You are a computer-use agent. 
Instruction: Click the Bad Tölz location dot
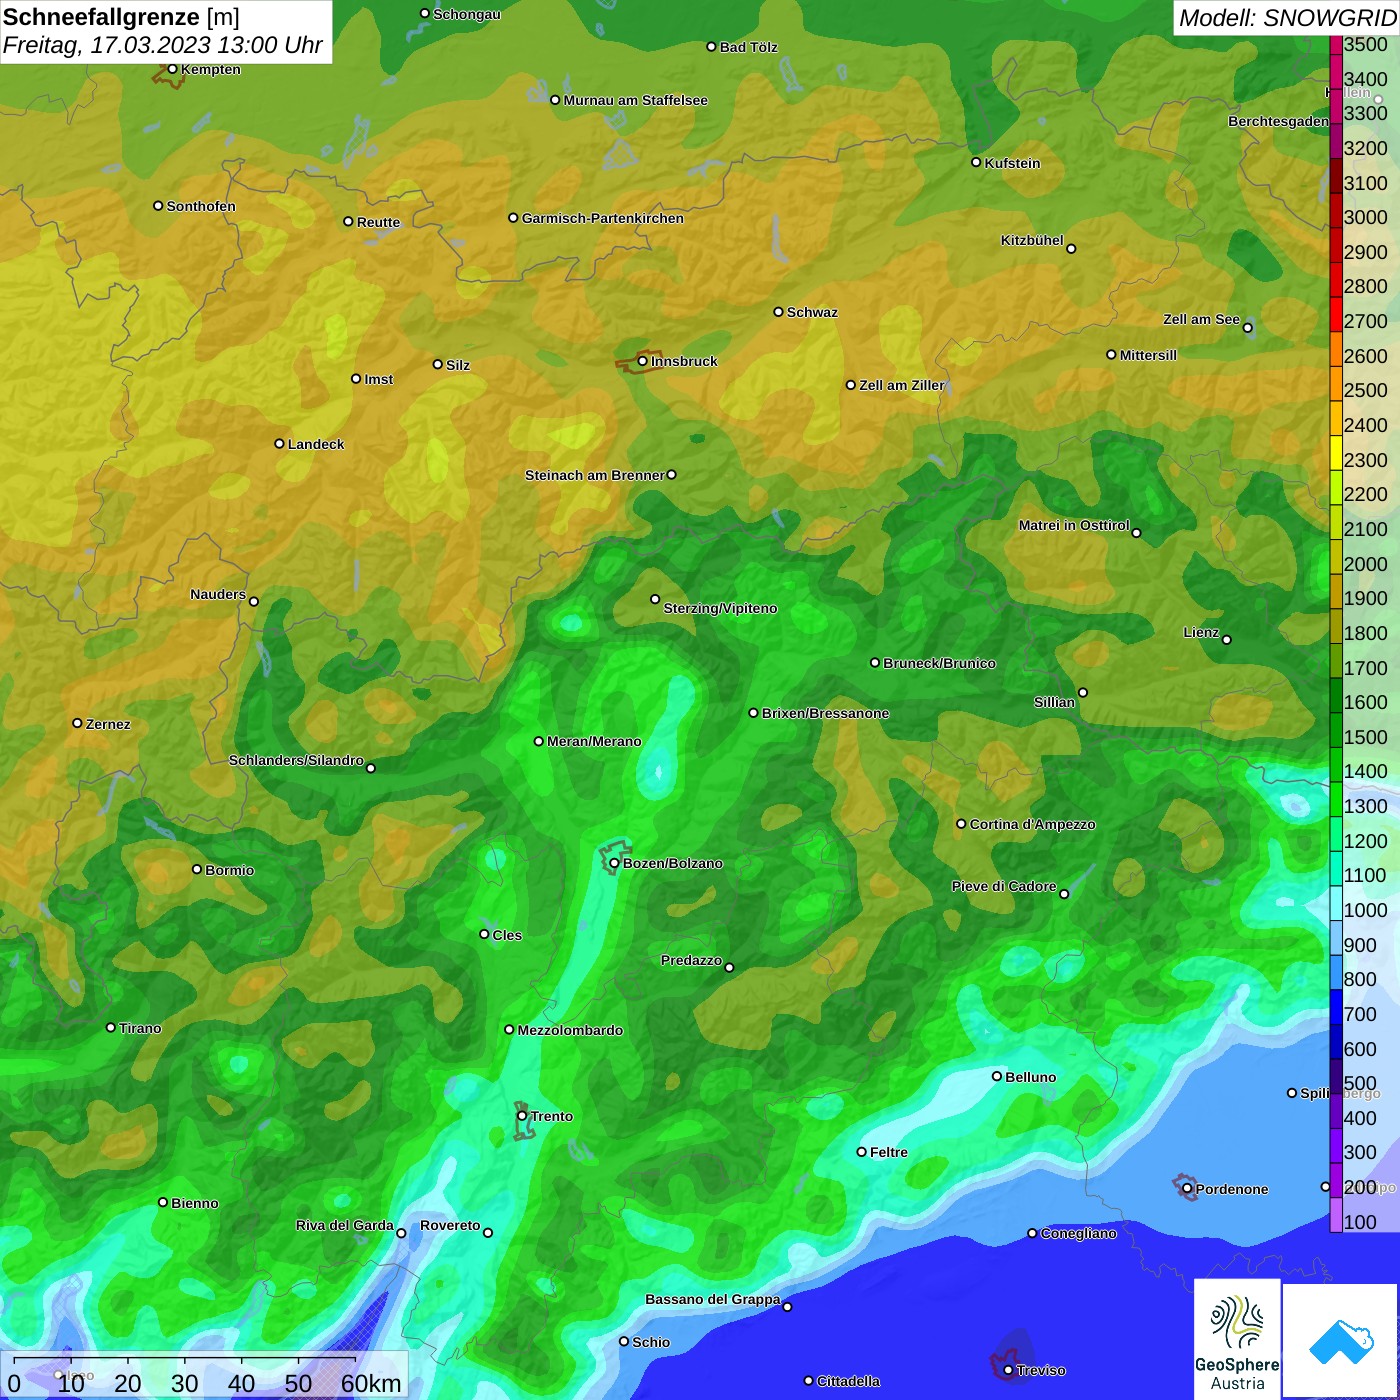point(711,47)
